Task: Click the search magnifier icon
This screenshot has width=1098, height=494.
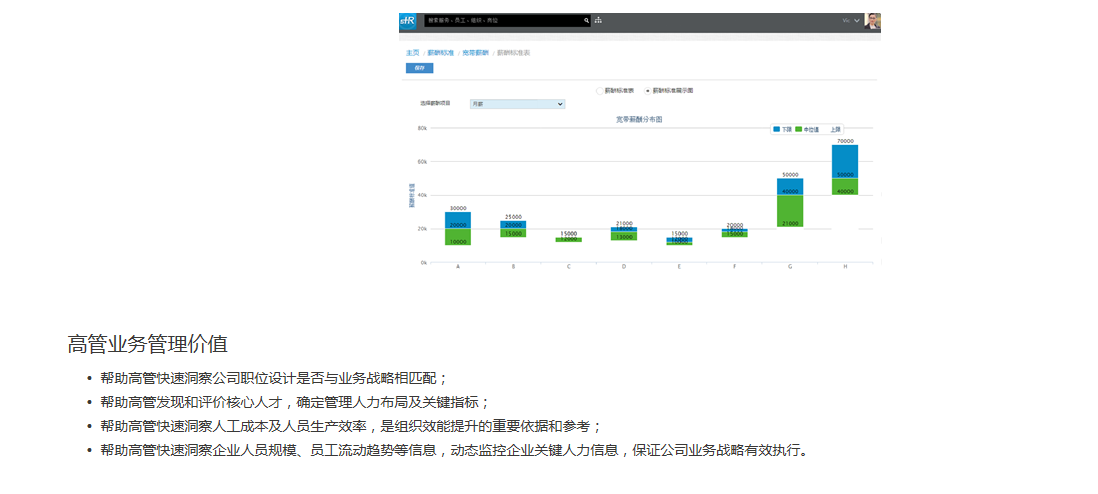Action: click(587, 20)
